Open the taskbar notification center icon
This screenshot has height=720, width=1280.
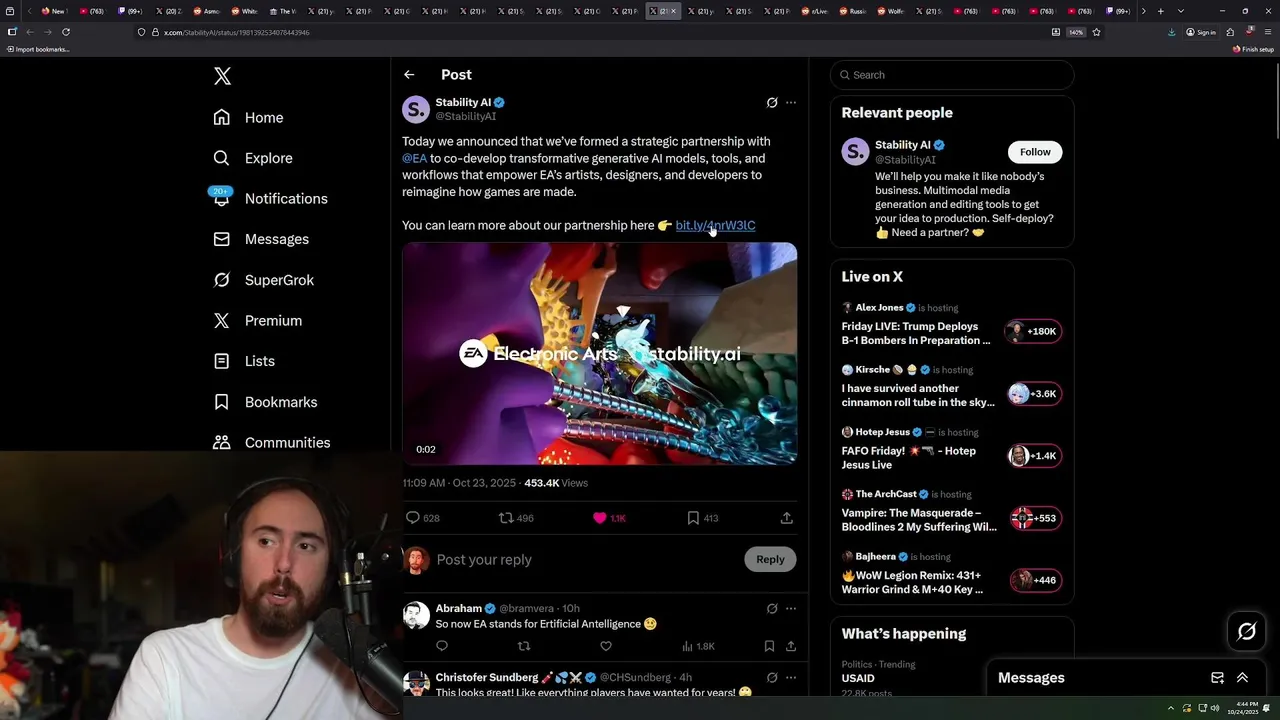click(x=1266, y=708)
